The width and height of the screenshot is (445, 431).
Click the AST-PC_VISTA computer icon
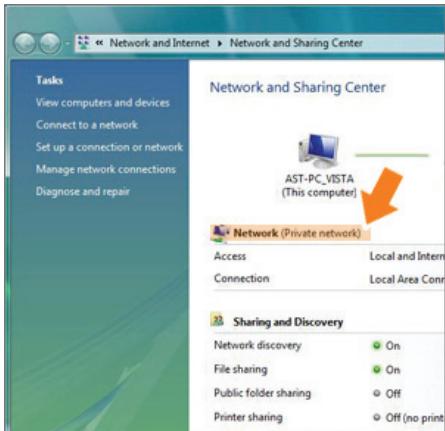pyautogui.click(x=319, y=152)
